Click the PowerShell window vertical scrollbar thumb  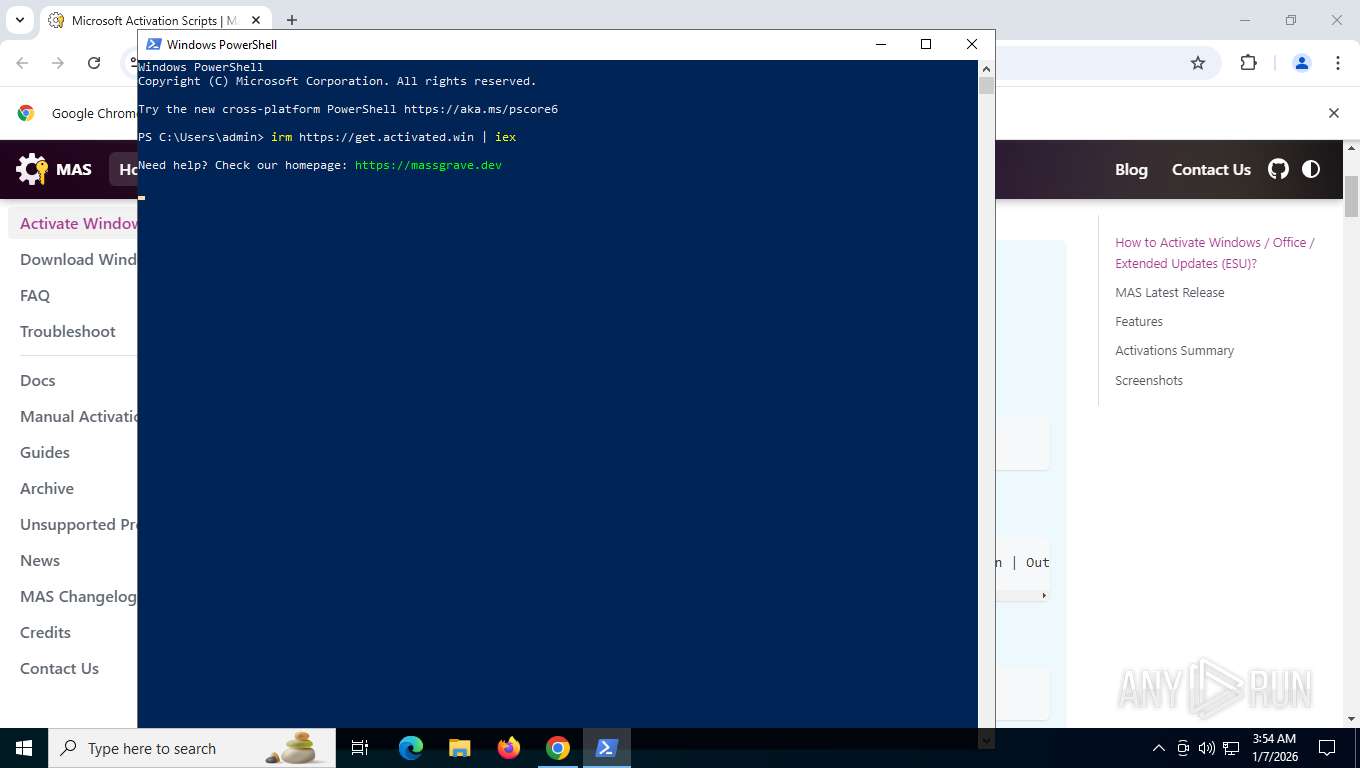(x=986, y=85)
